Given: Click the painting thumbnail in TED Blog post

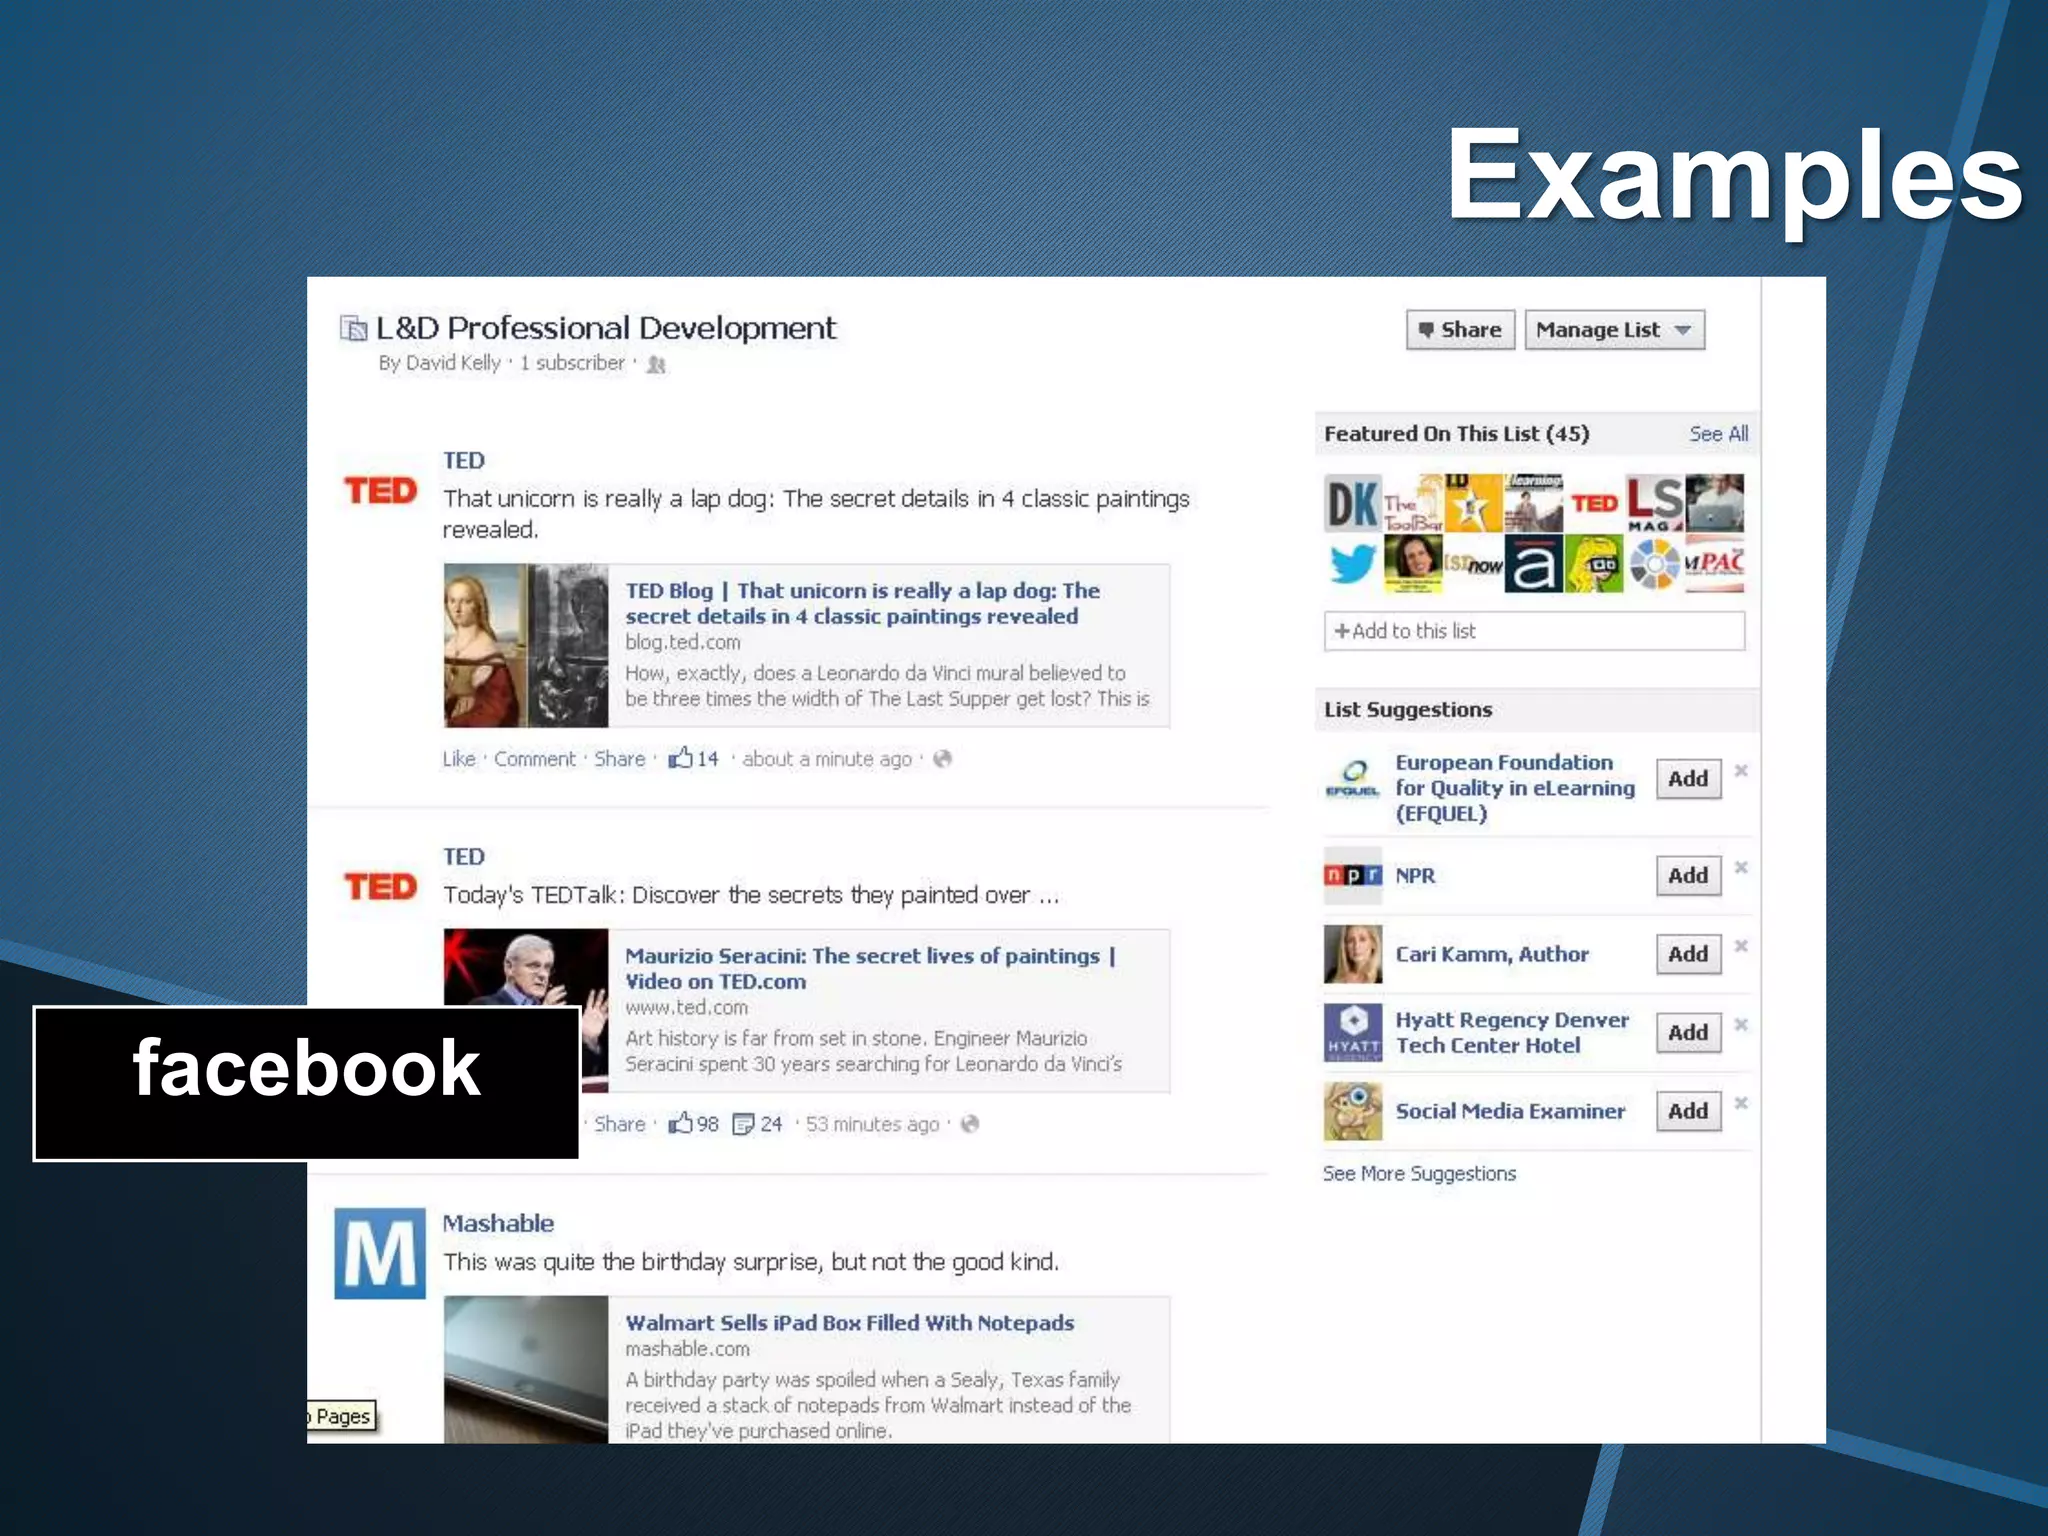Looking at the screenshot, I should point(526,646).
